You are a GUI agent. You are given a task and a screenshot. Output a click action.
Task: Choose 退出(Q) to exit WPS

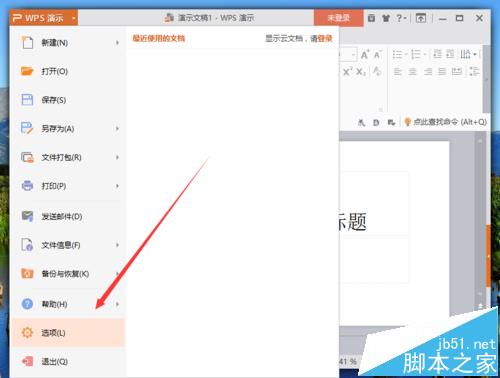[x=69, y=361]
